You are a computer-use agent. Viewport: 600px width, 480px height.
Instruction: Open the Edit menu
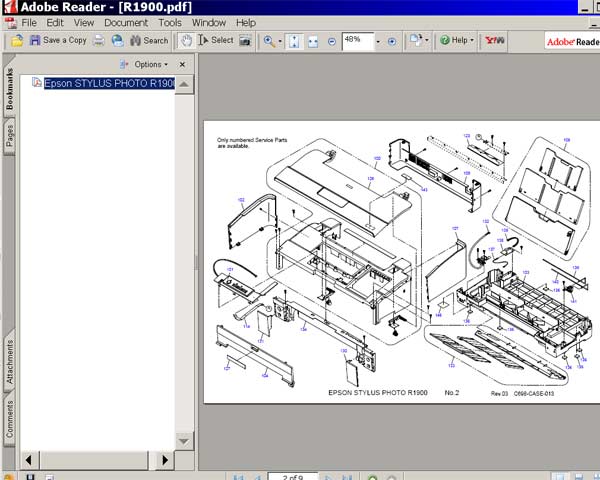55,23
